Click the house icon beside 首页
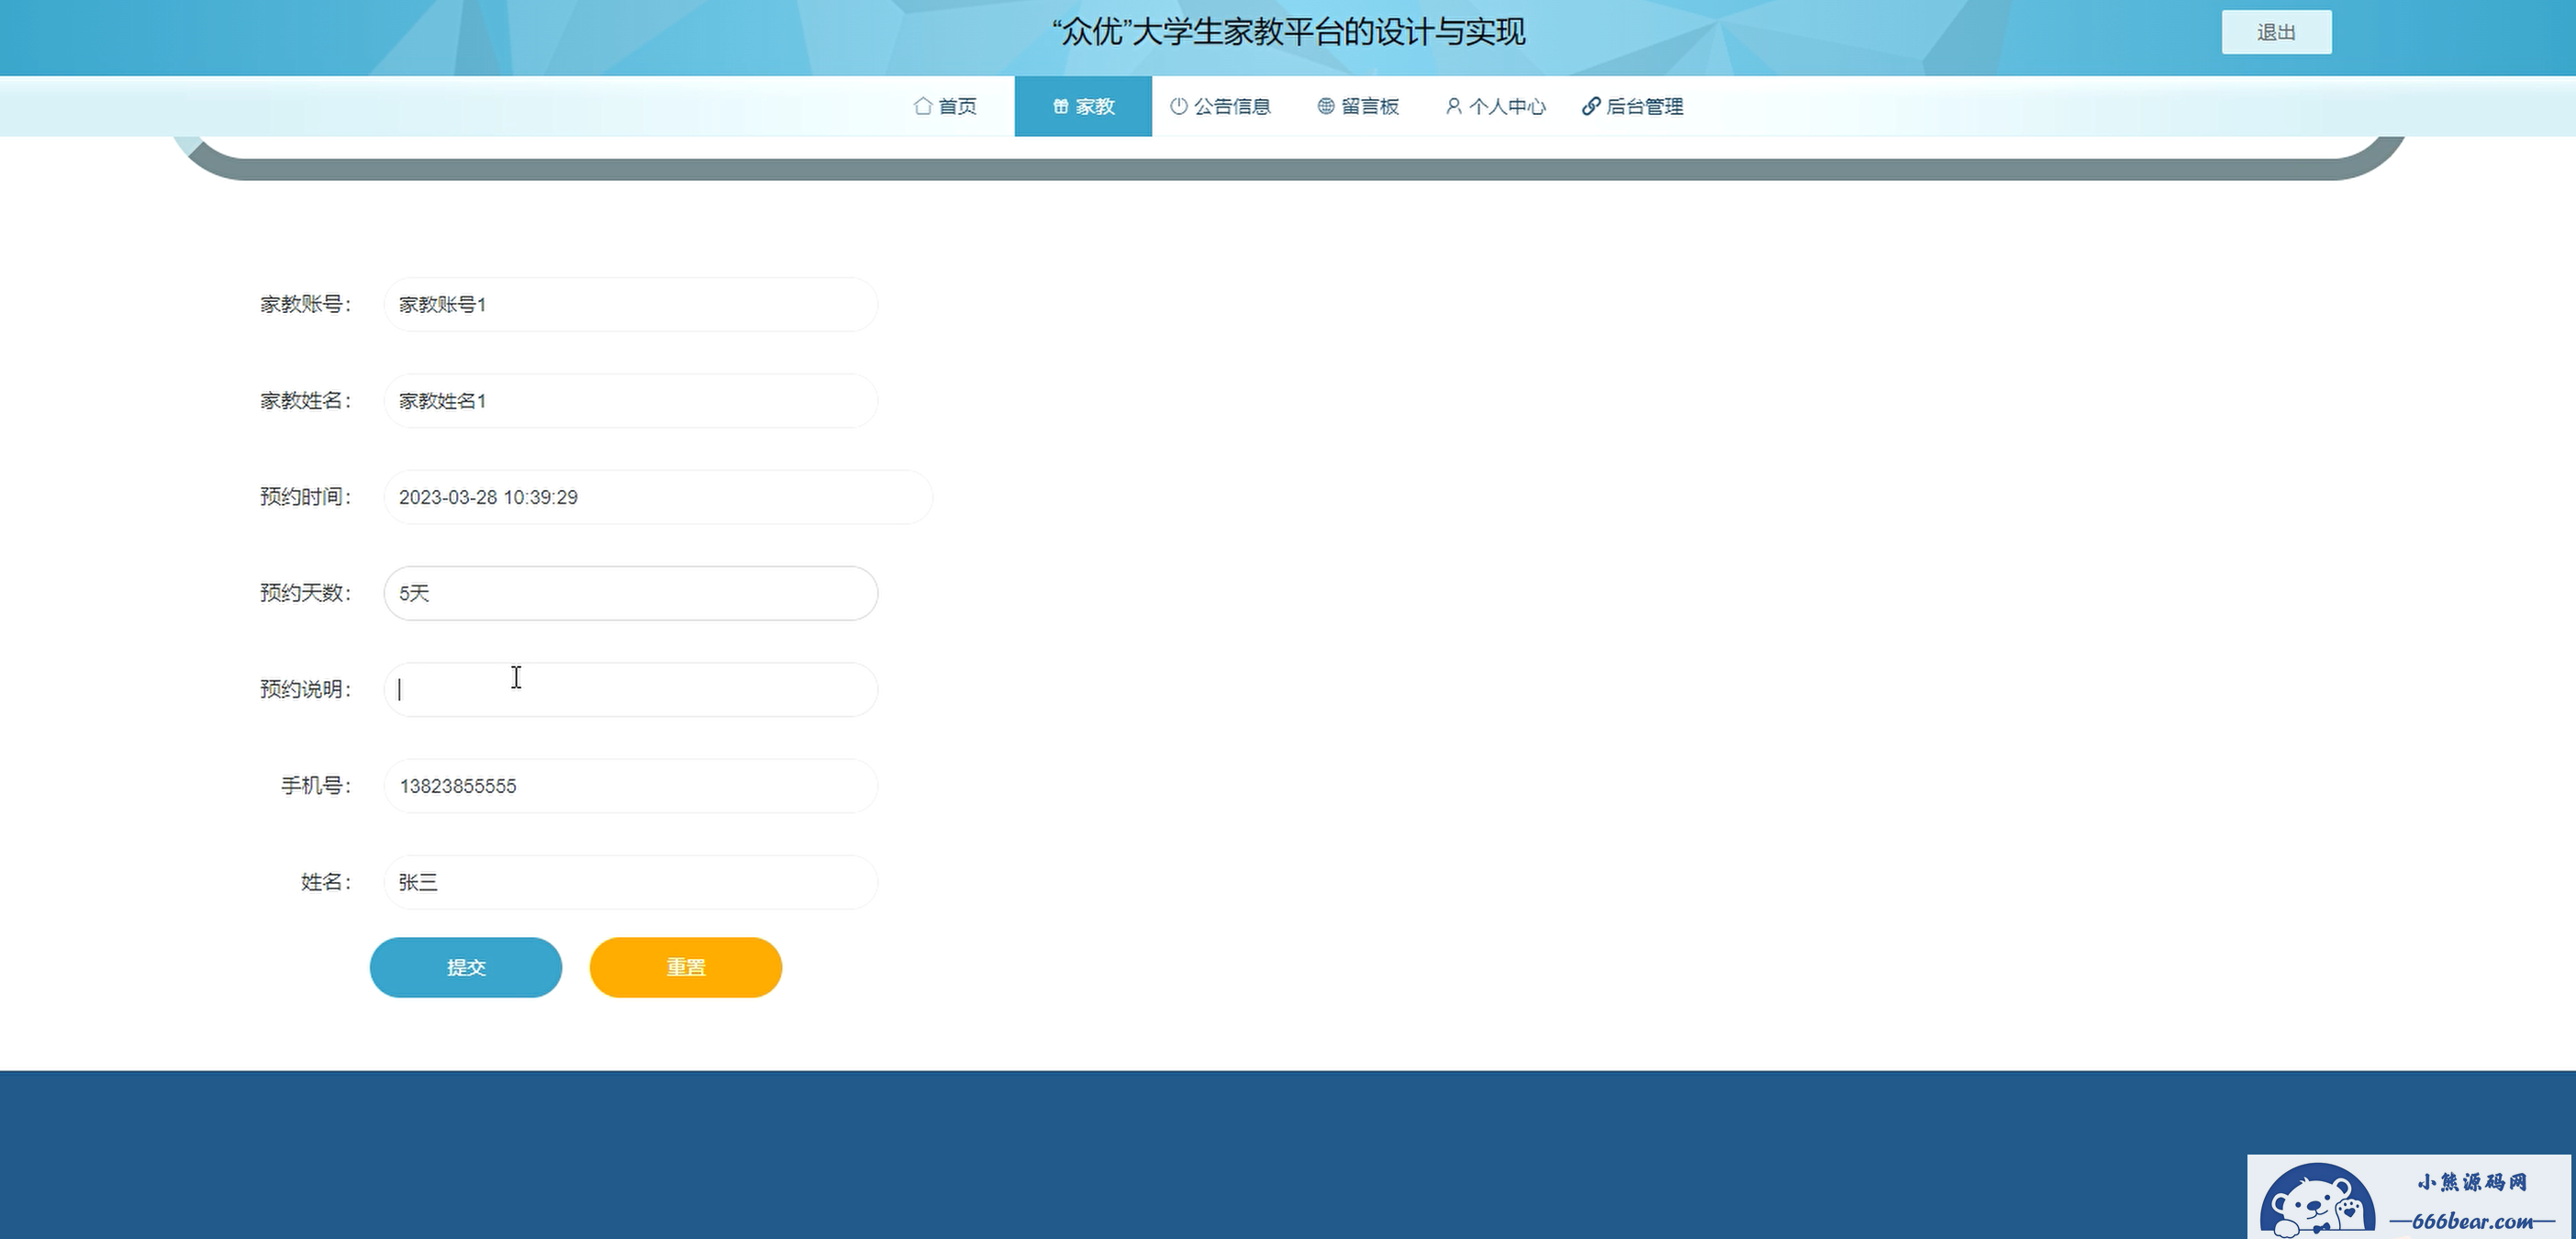 [923, 106]
